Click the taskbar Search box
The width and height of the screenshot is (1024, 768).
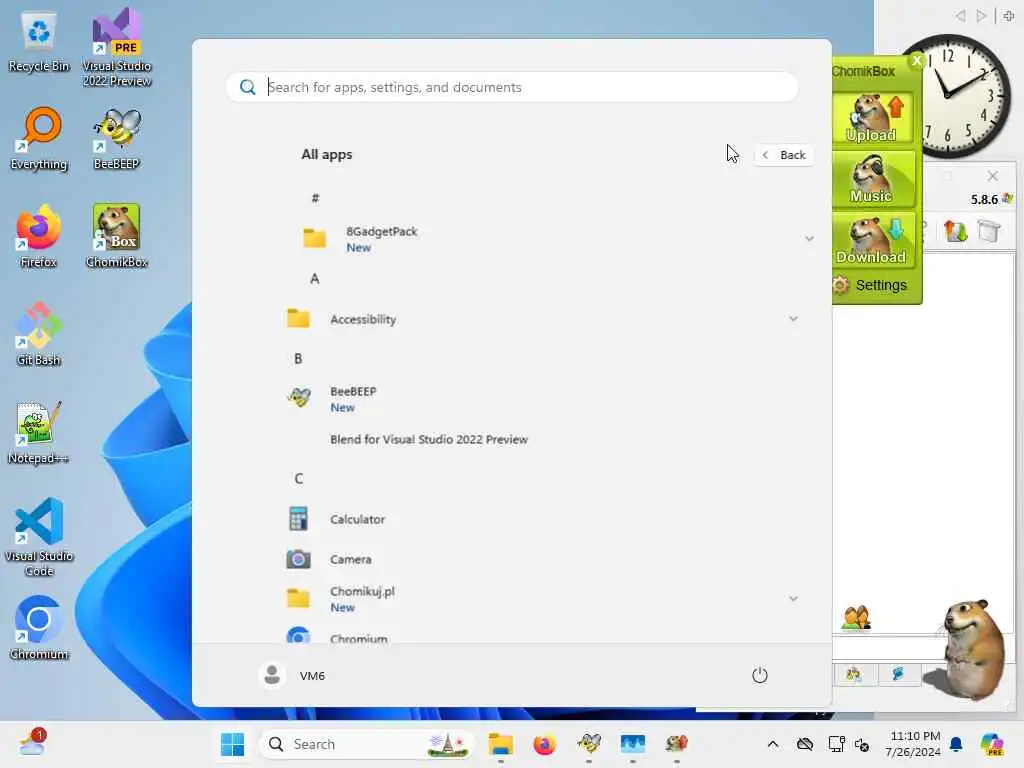(367, 744)
